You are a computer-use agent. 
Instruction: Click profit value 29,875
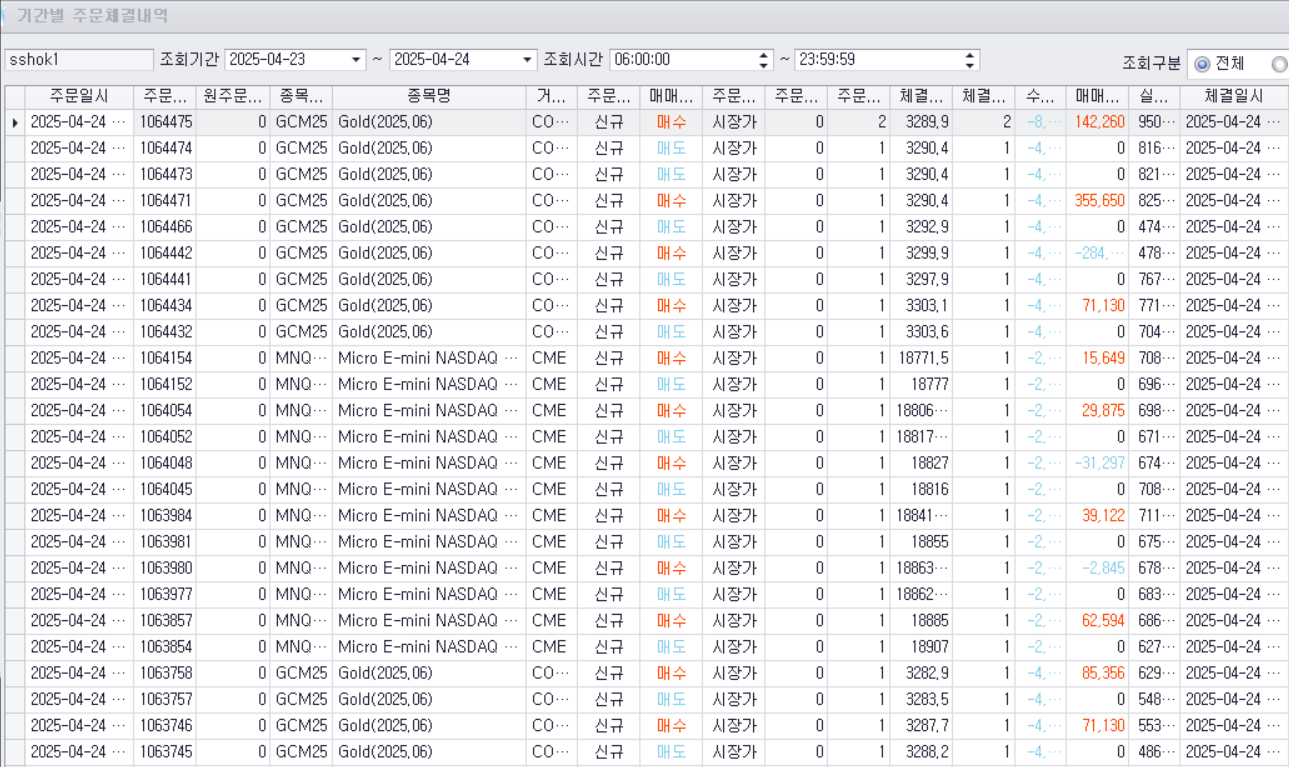tap(1104, 410)
